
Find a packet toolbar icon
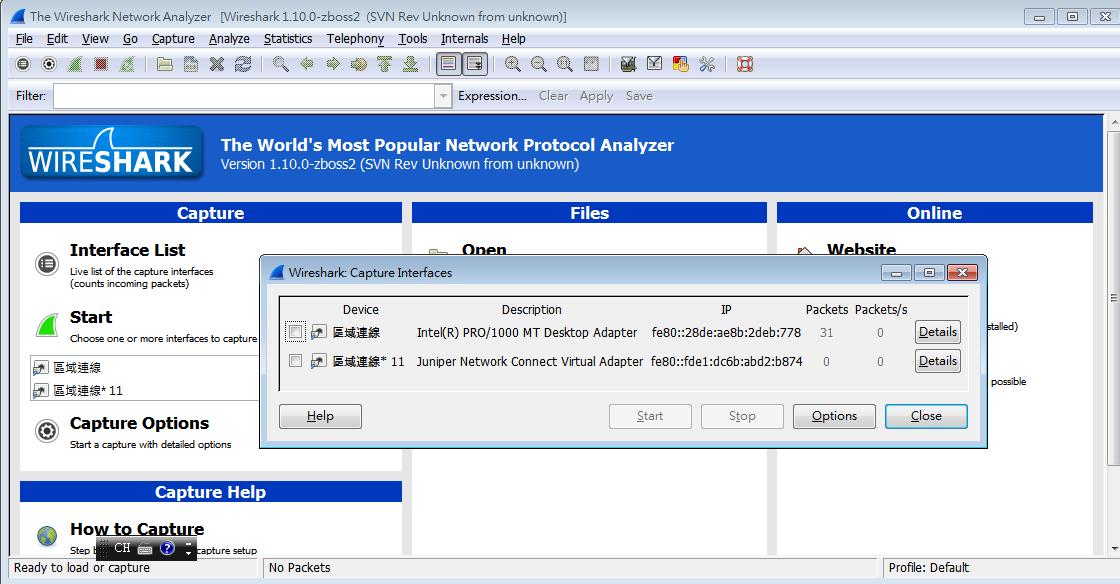coord(281,64)
